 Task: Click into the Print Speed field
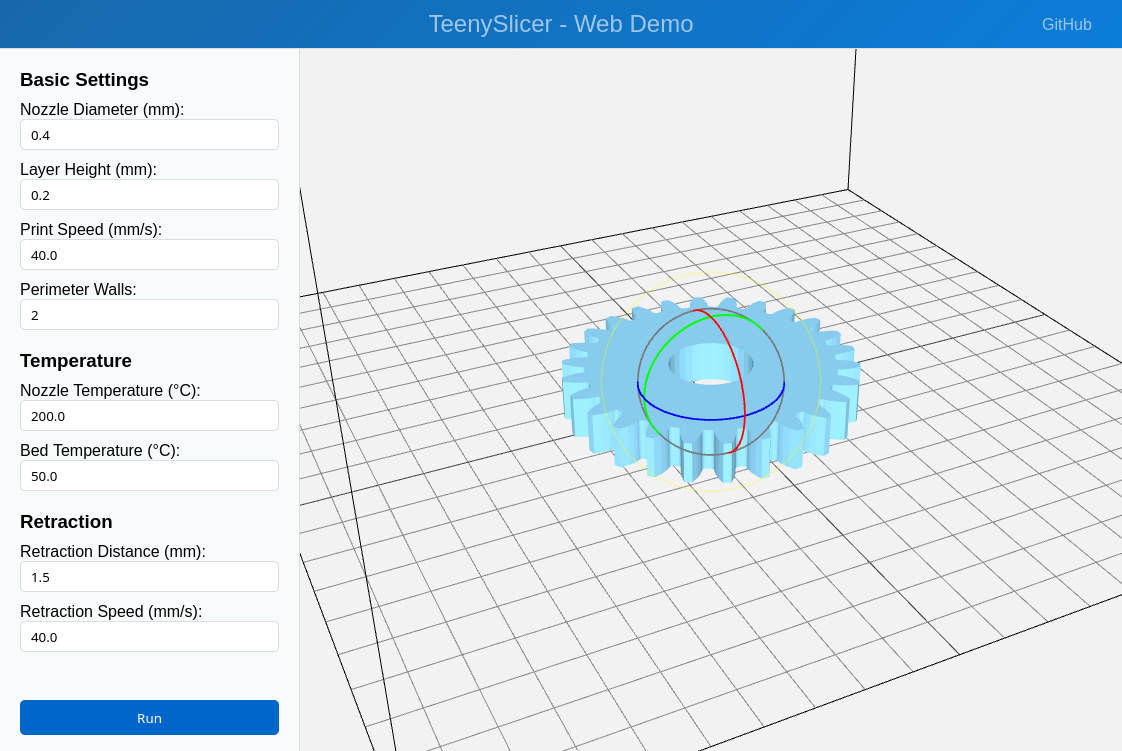pos(149,255)
